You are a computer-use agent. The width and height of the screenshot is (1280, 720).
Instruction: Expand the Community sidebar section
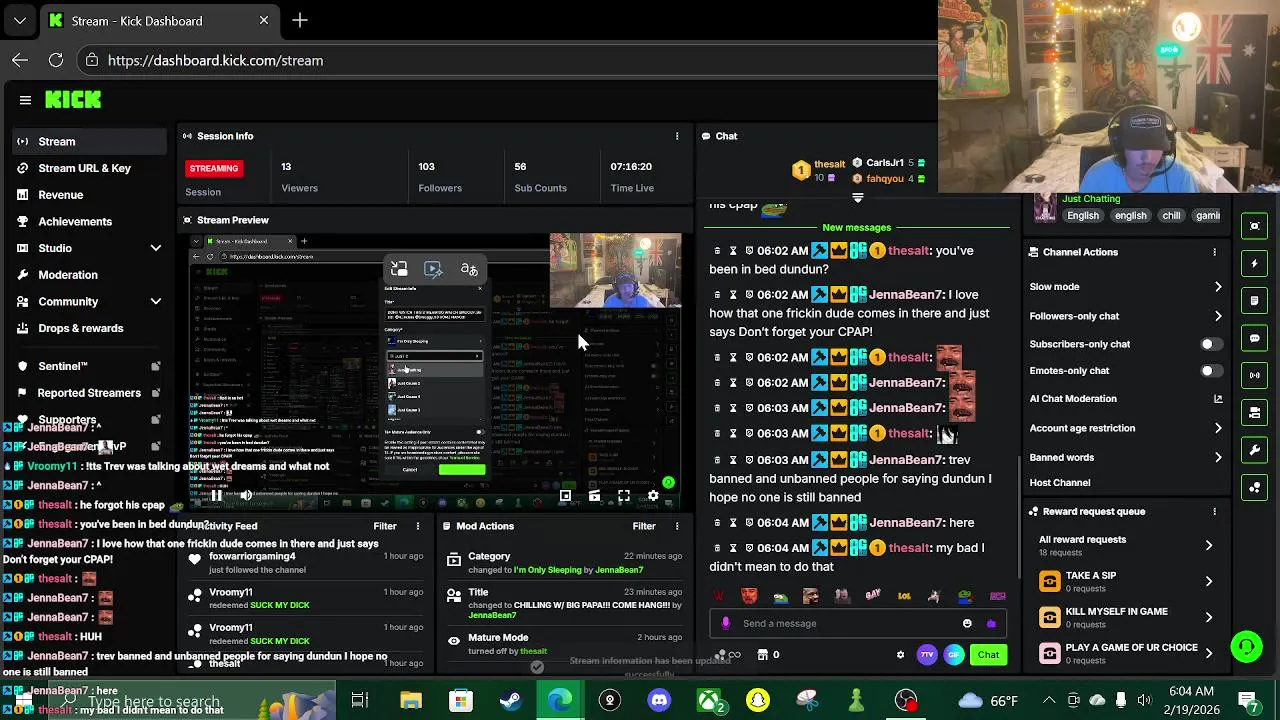(x=155, y=301)
